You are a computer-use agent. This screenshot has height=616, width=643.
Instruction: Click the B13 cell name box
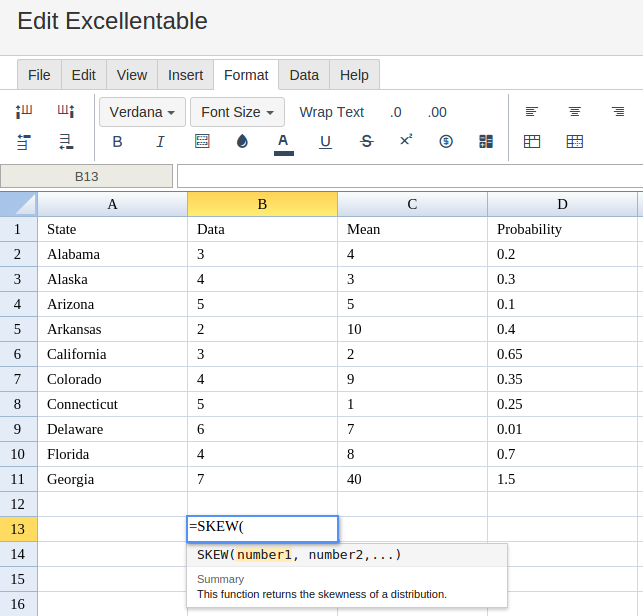87,177
